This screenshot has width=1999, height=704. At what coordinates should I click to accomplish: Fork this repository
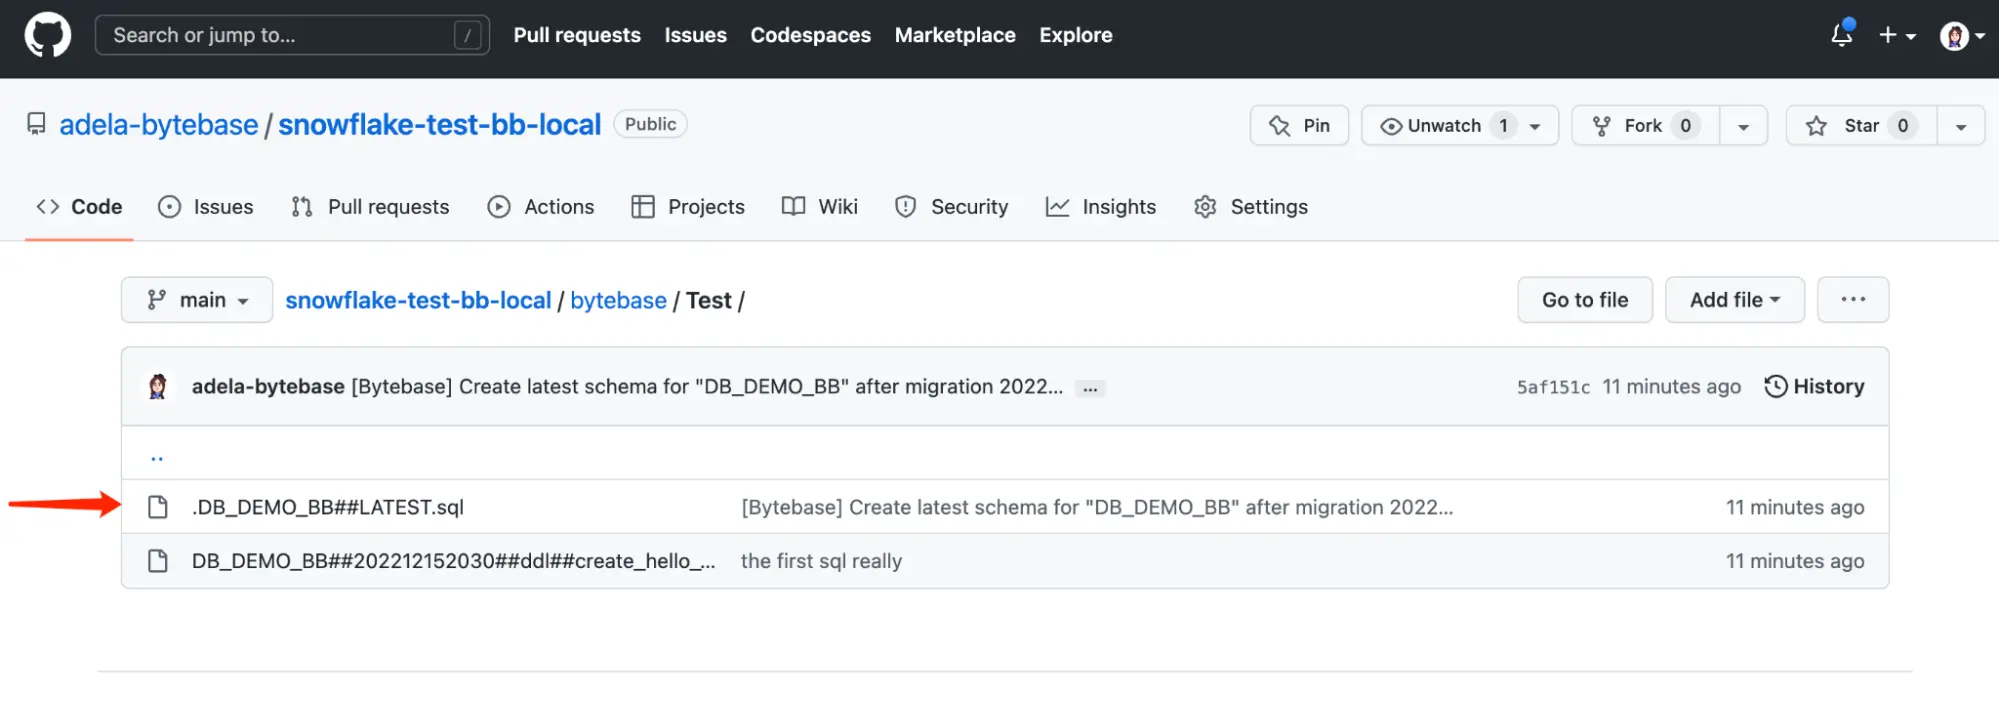(1645, 125)
